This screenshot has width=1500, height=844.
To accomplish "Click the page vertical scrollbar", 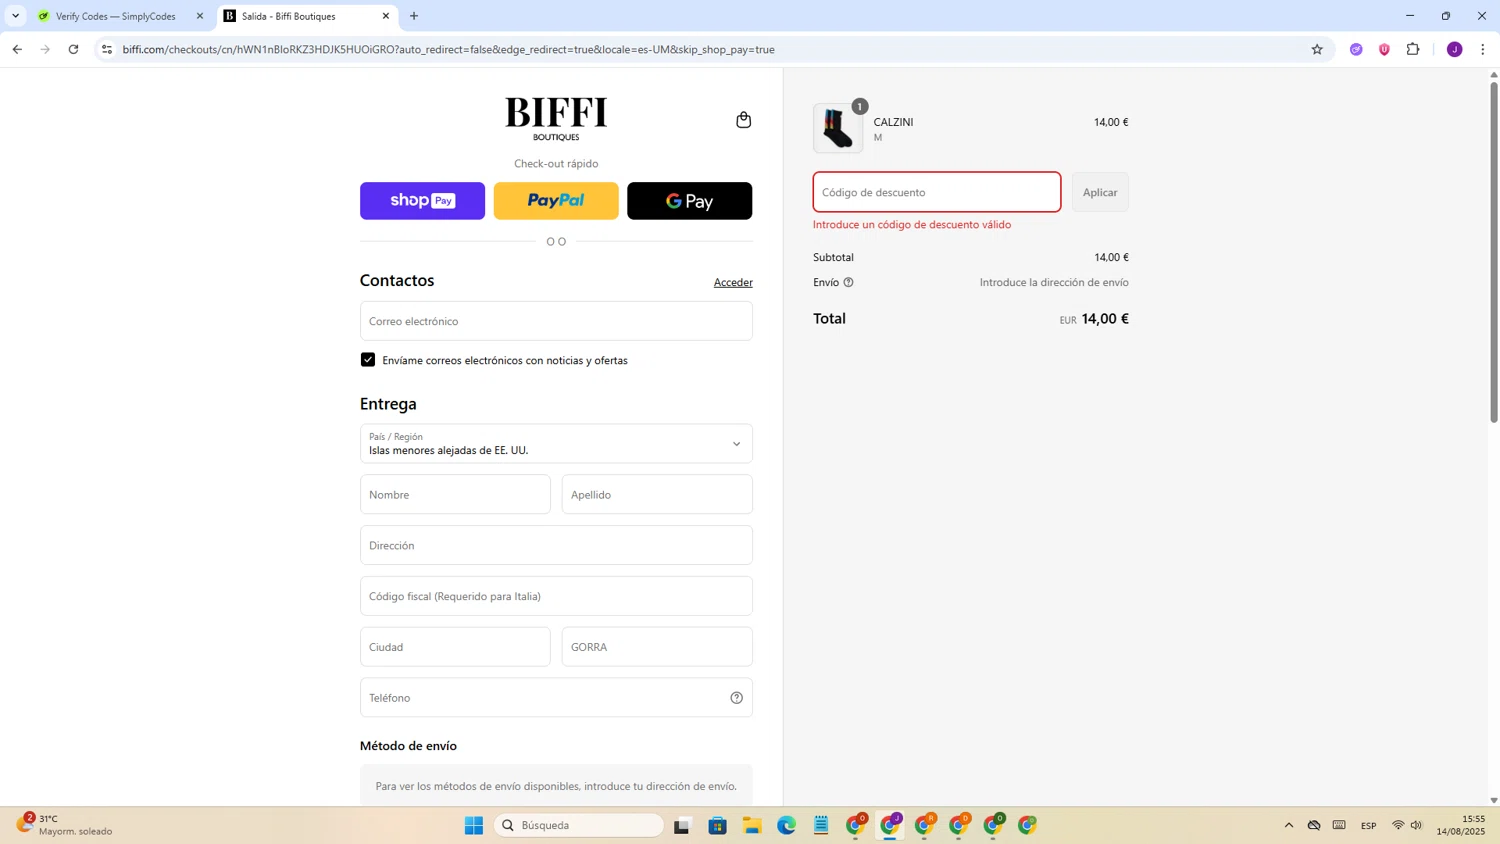I will (1494, 250).
